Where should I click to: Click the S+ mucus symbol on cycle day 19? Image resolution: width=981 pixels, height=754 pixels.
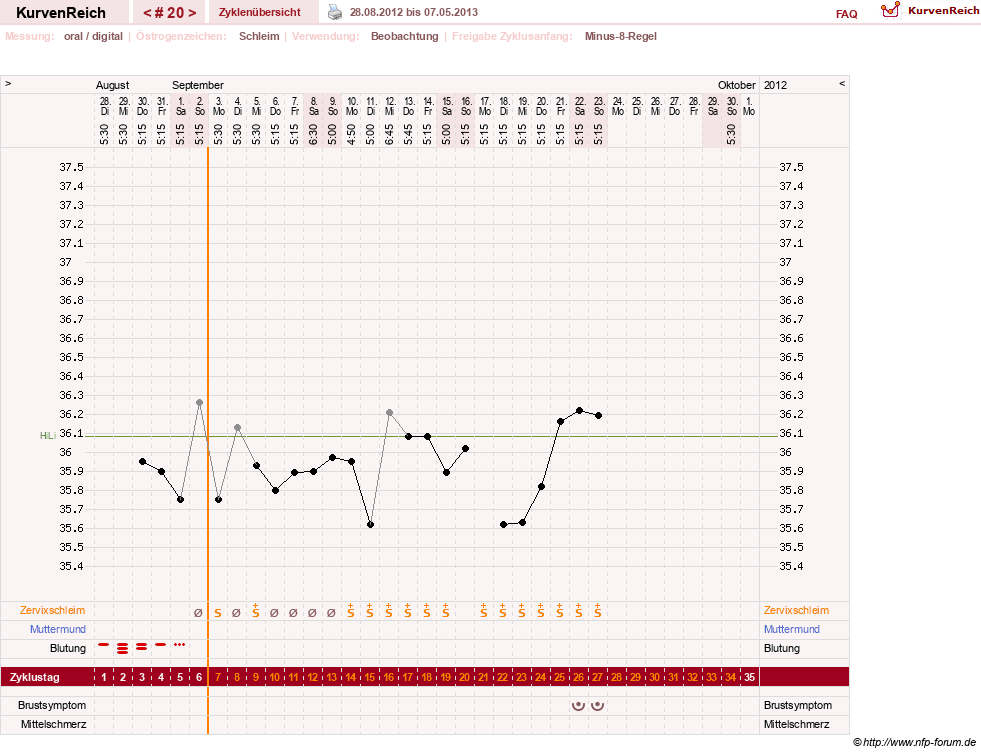[445, 611]
